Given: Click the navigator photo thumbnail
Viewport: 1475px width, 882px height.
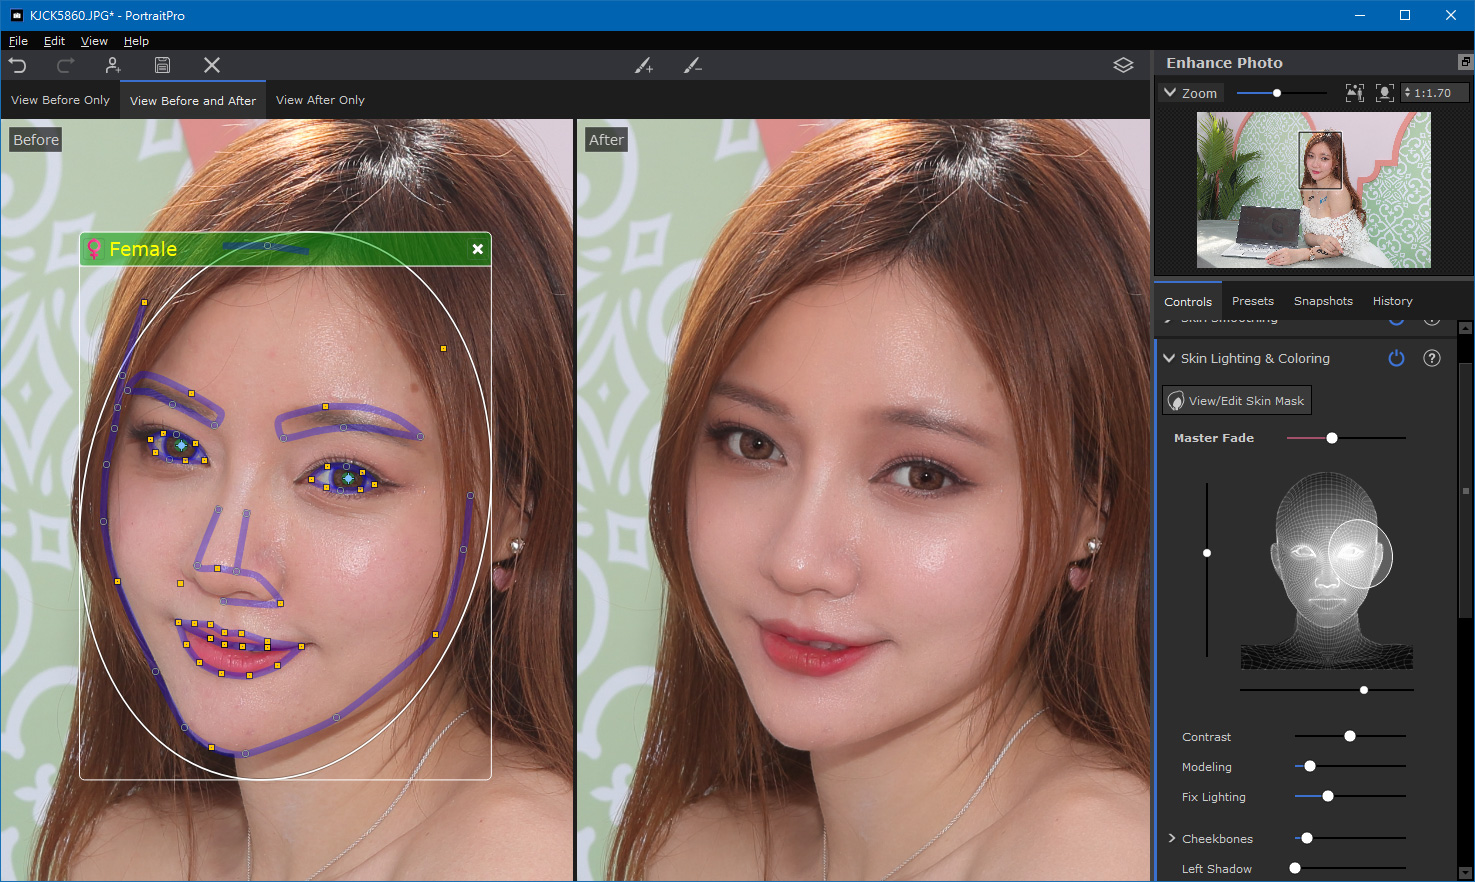Looking at the screenshot, I should [1314, 190].
